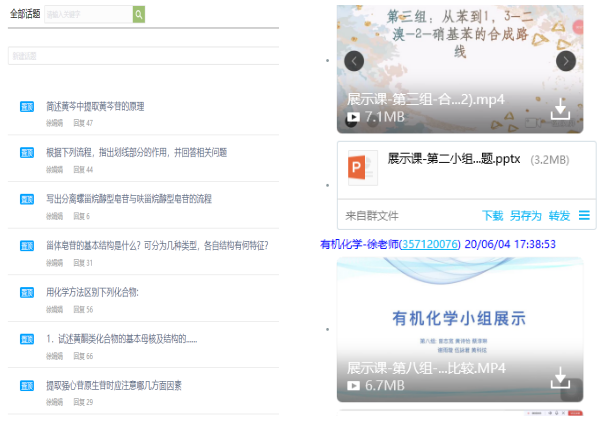Image resolution: width=608 pixels, height=421 pixels.
Task: Download the 展示课-第三组 mp4 video
Action: (561, 109)
